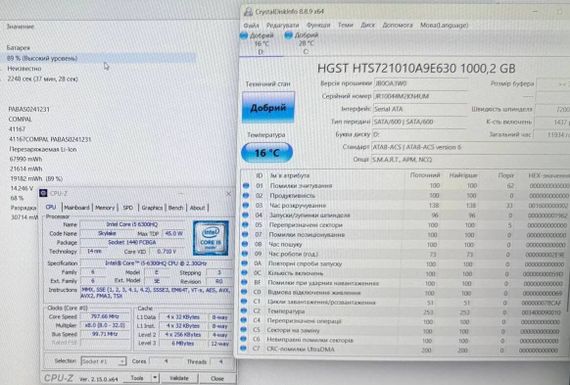Select disk D: status tab at 16 °C

click(261, 44)
